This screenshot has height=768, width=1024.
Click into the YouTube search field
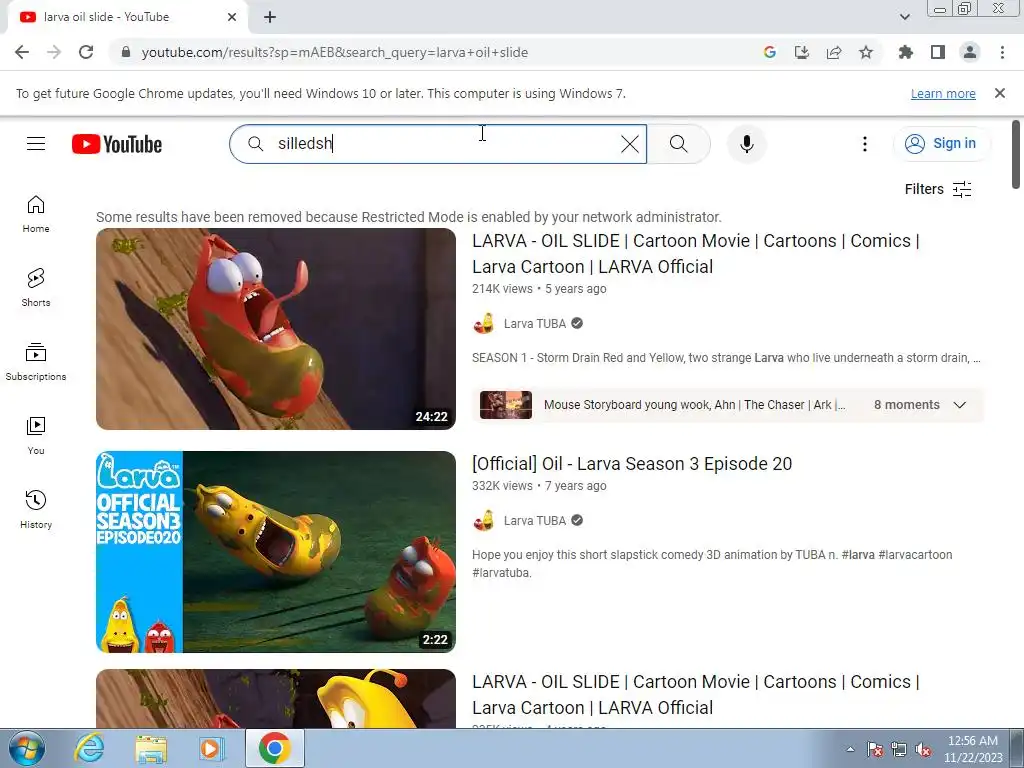438,144
